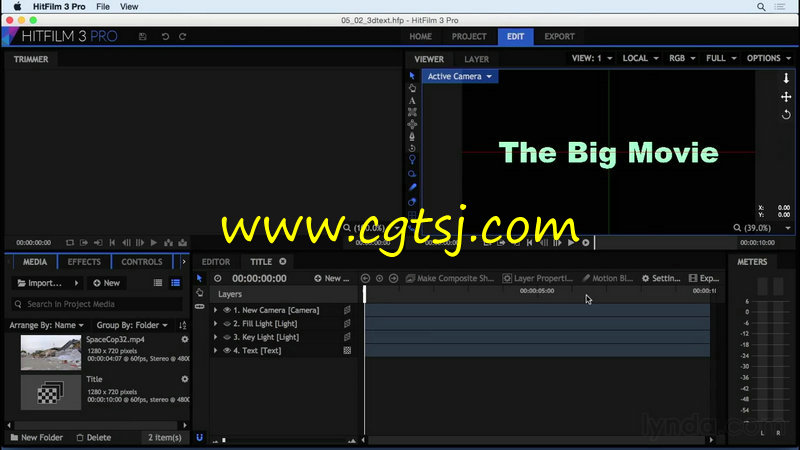Open Group By: Folder dropdown
Screen dimensions: 800x450
tap(132, 325)
